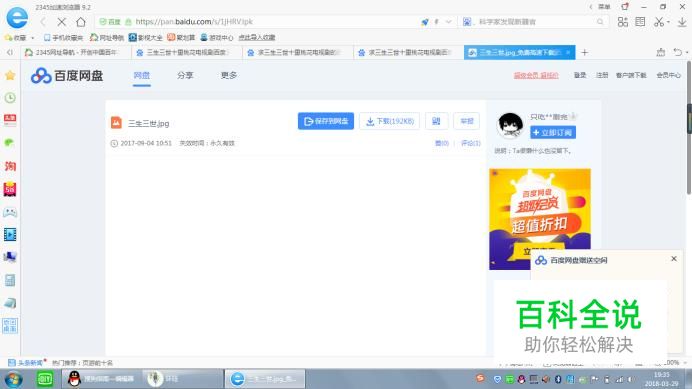Select the 分享 navigation tab
Image resolution: width=692 pixels, height=389 pixels.
click(x=185, y=76)
